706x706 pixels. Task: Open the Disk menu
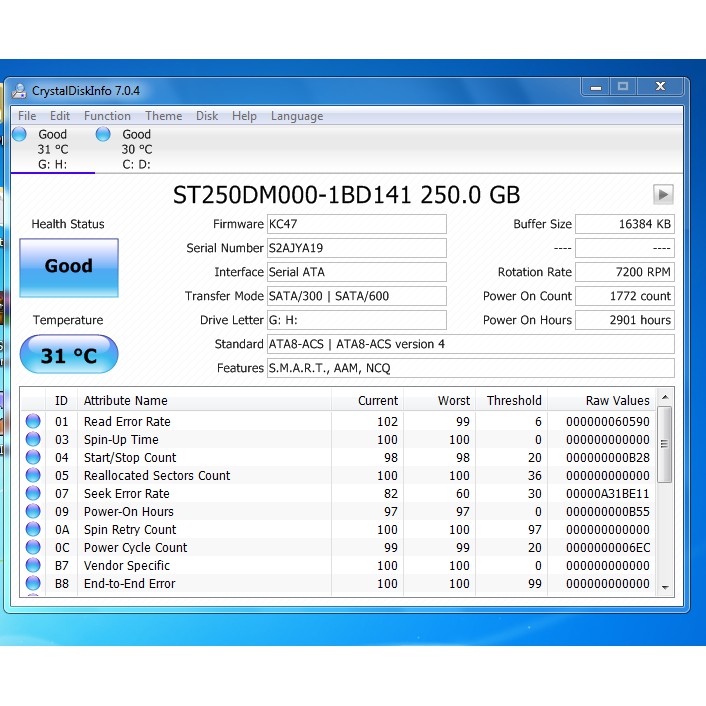[207, 116]
